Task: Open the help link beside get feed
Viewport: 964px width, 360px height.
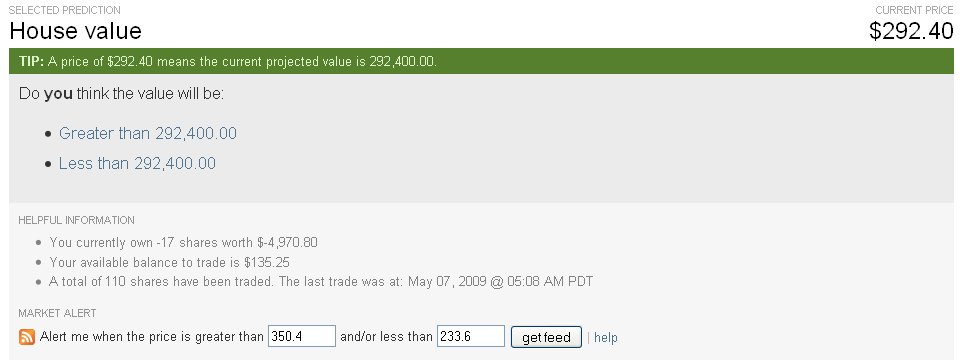Action: pyautogui.click(x=606, y=337)
